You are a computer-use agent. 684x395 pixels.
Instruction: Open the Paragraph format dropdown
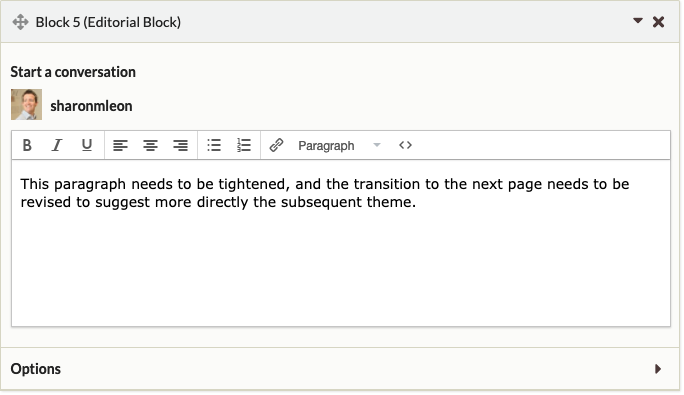(339, 145)
